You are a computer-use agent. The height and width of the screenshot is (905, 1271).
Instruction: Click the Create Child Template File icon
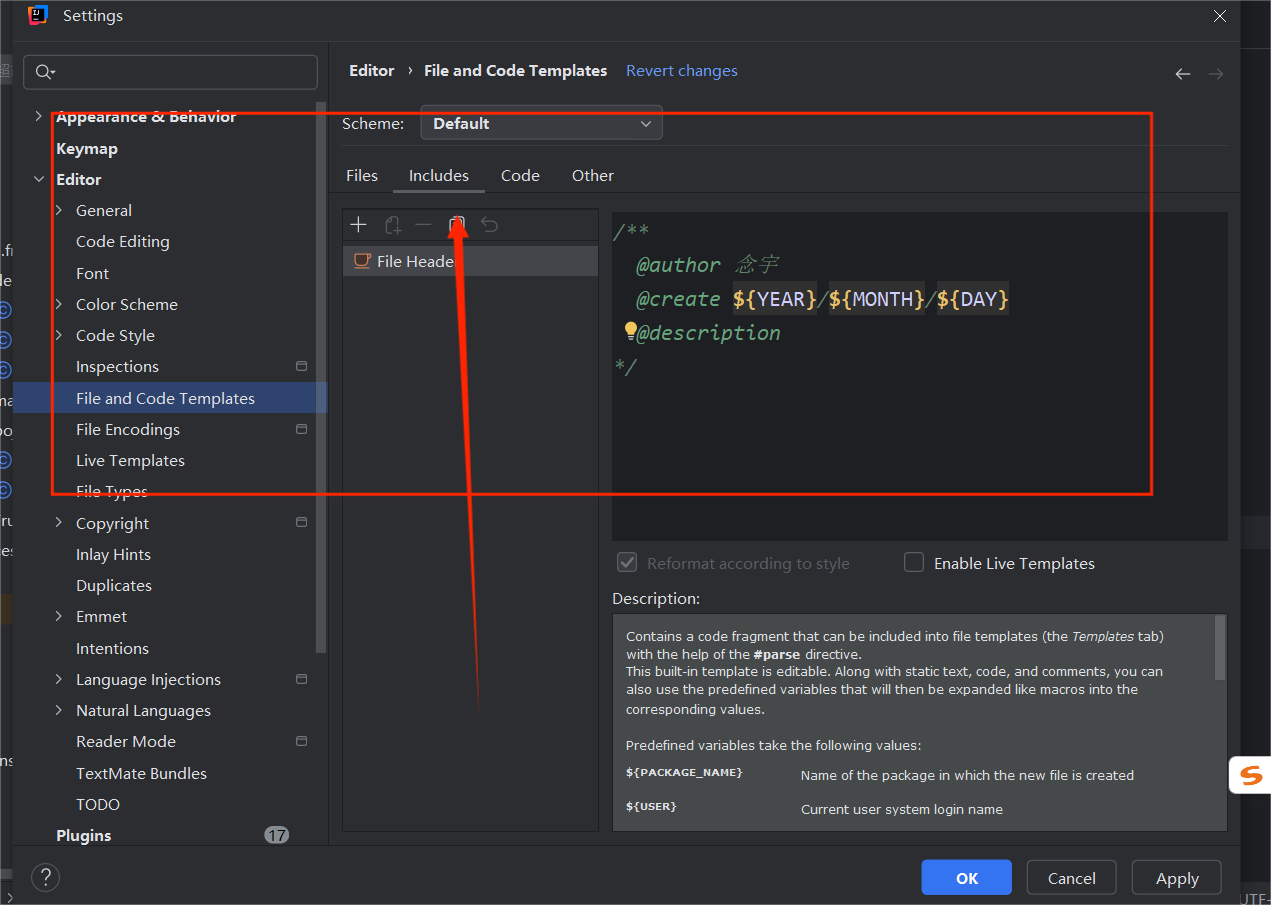(393, 225)
